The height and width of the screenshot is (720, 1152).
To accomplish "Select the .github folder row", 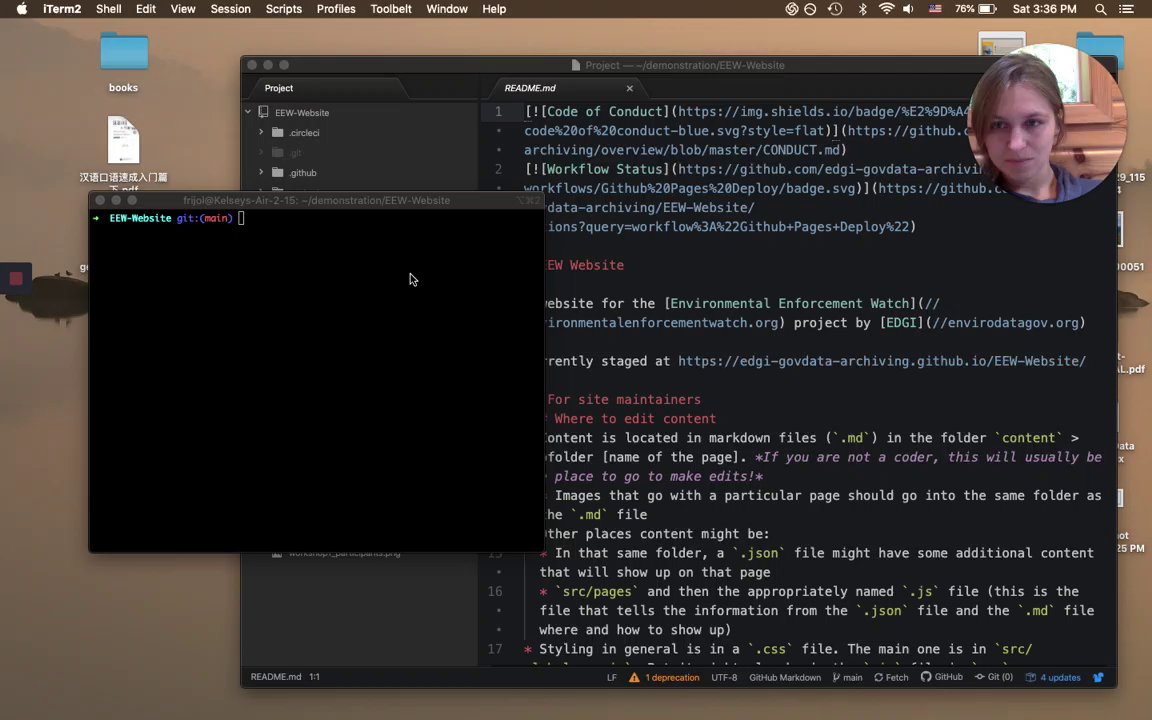I will click(360, 173).
